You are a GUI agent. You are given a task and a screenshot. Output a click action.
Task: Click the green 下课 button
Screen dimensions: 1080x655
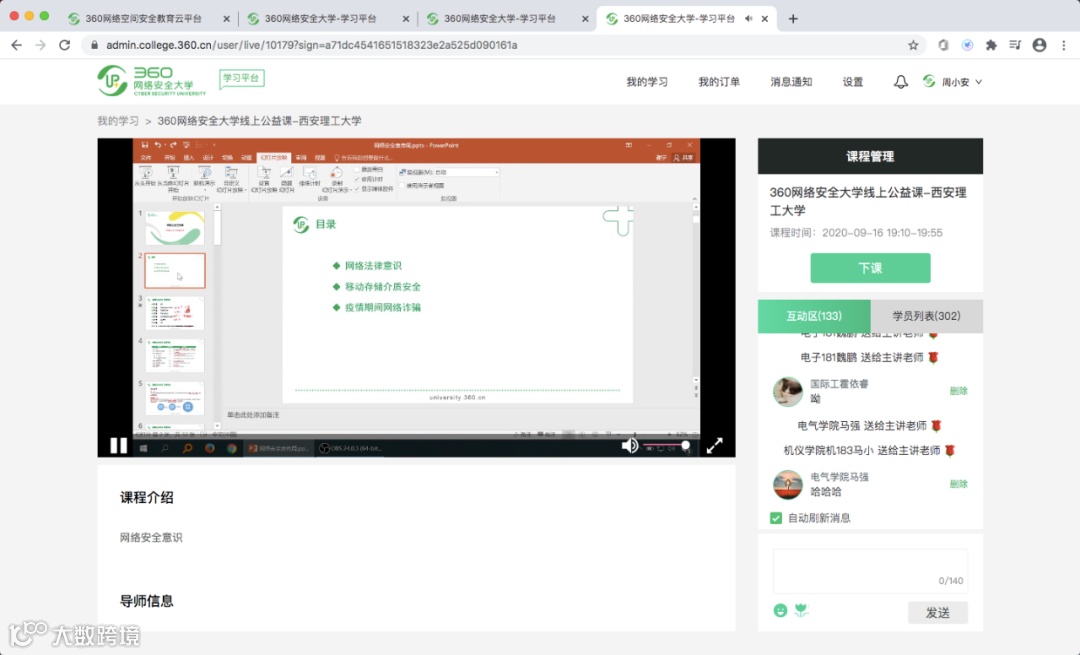pos(870,268)
